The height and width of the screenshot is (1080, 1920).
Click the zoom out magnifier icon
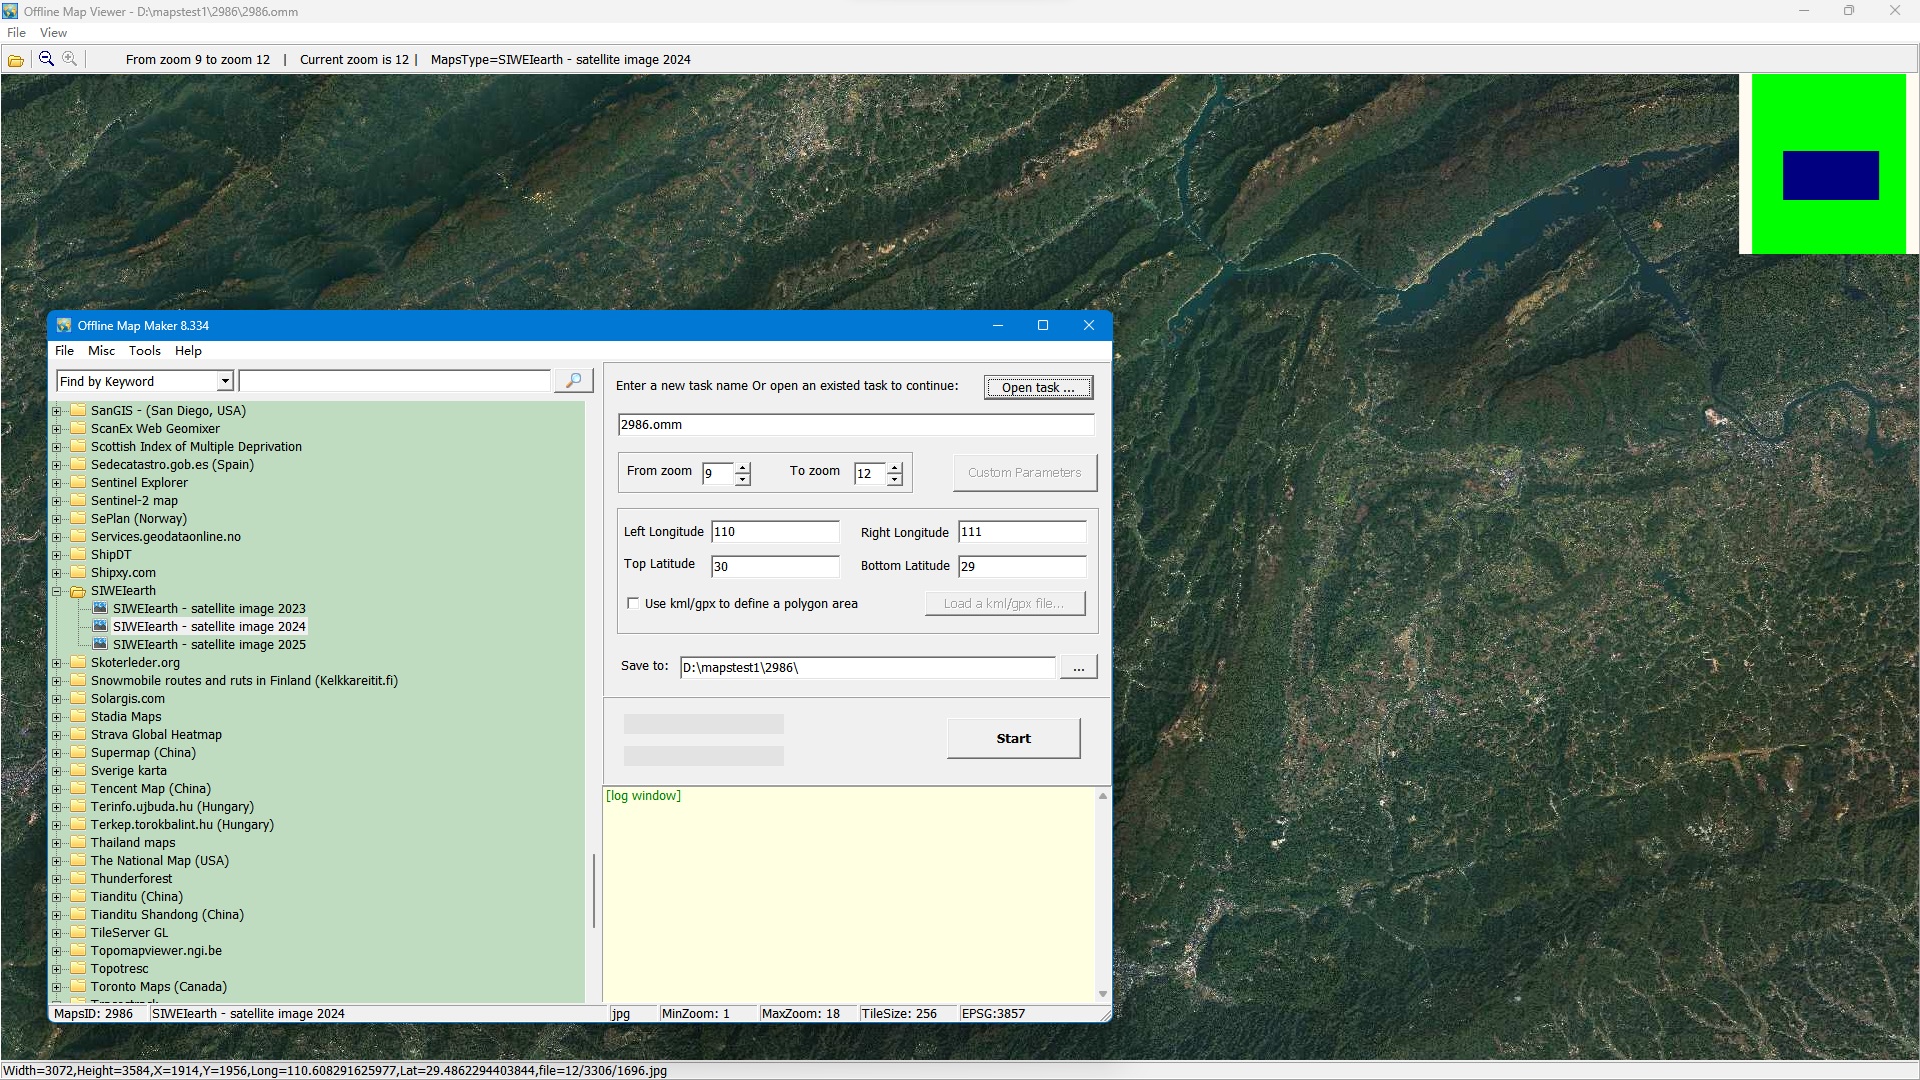[x=46, y=59]
